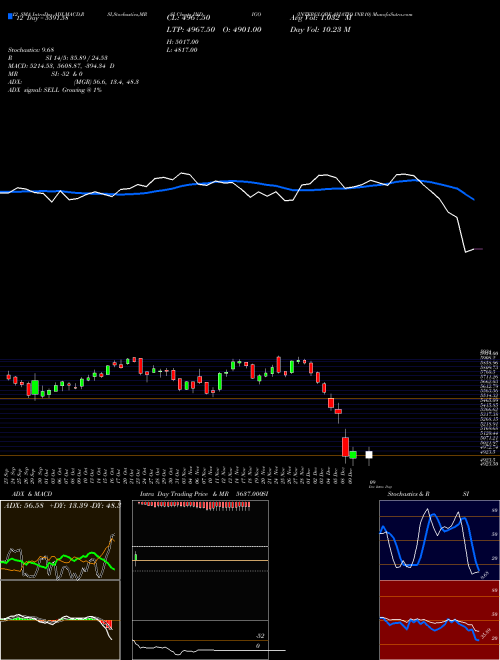Click the green candlestick beside the big red candle
The height and width of the screenshot is (660, 500).
353,455
